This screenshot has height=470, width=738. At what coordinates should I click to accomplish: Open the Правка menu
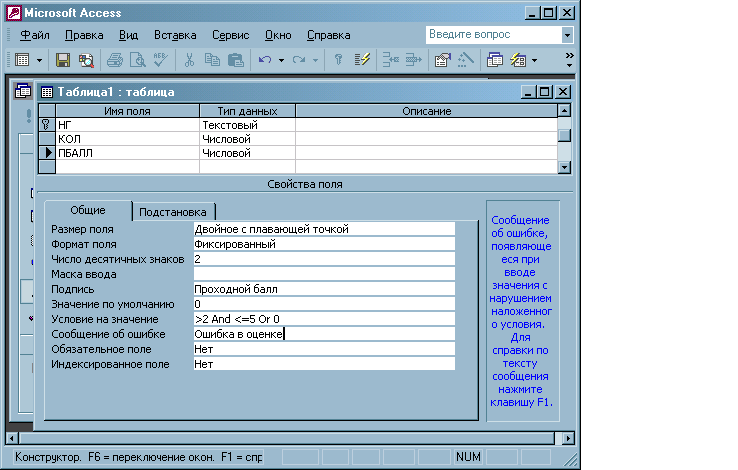(x=84, y=35)
